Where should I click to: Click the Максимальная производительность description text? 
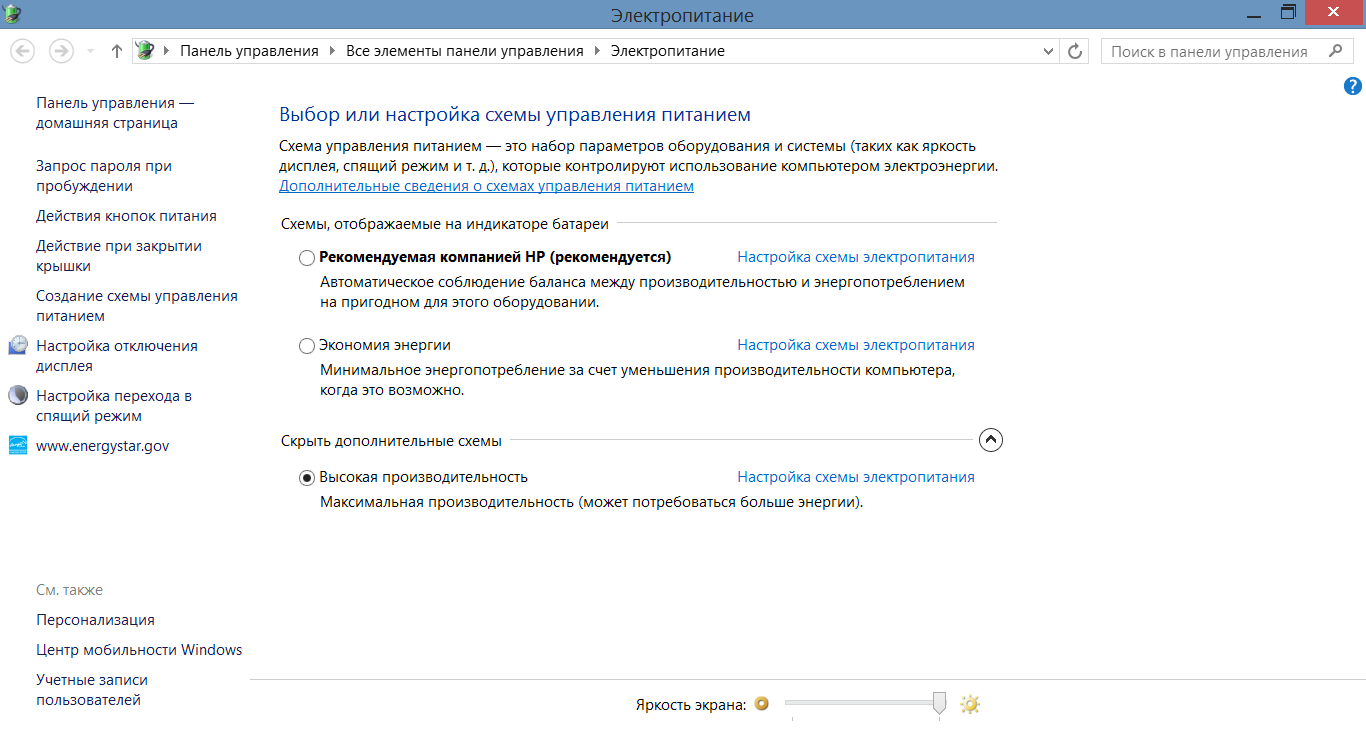[x=591, y=502]
